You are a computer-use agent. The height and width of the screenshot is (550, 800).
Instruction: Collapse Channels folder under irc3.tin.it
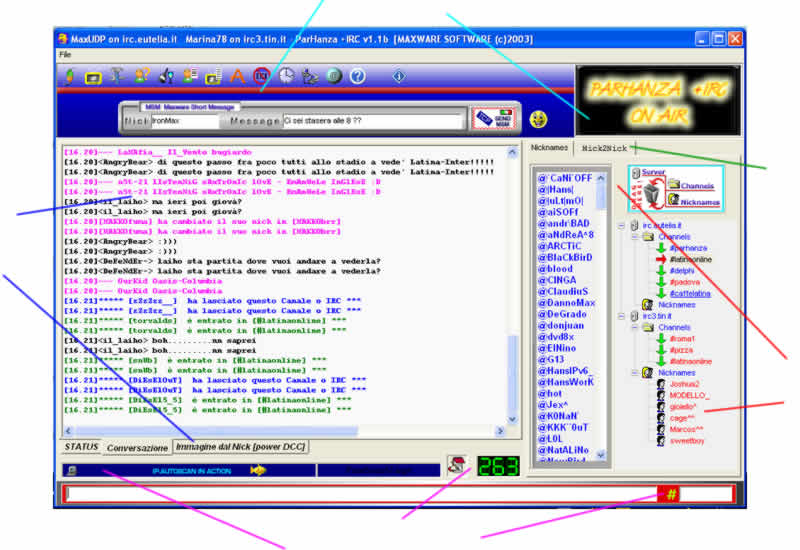point(635,328)
